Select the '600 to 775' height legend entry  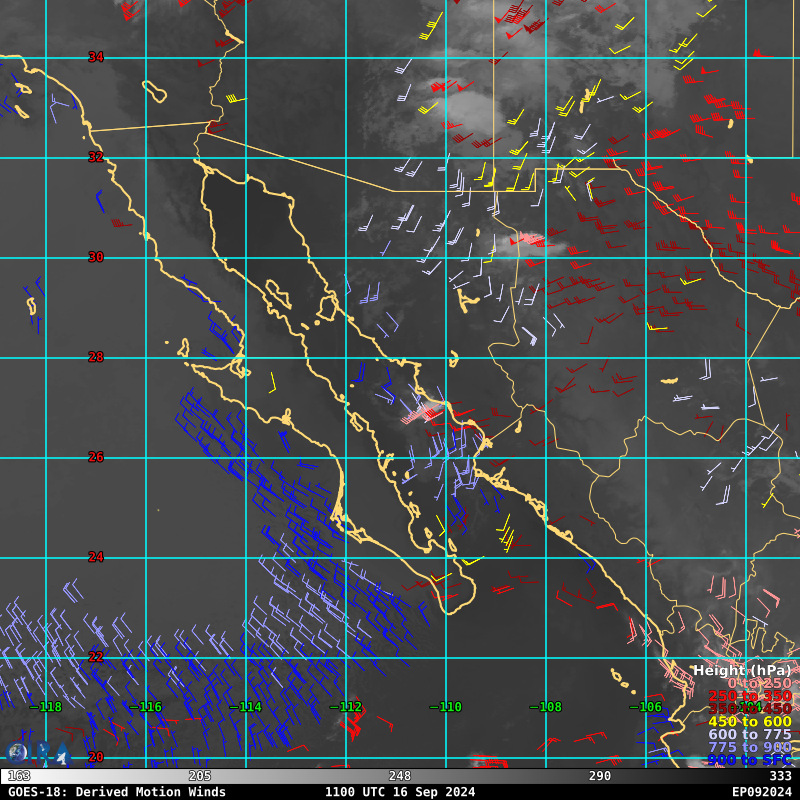coord(749,735)
